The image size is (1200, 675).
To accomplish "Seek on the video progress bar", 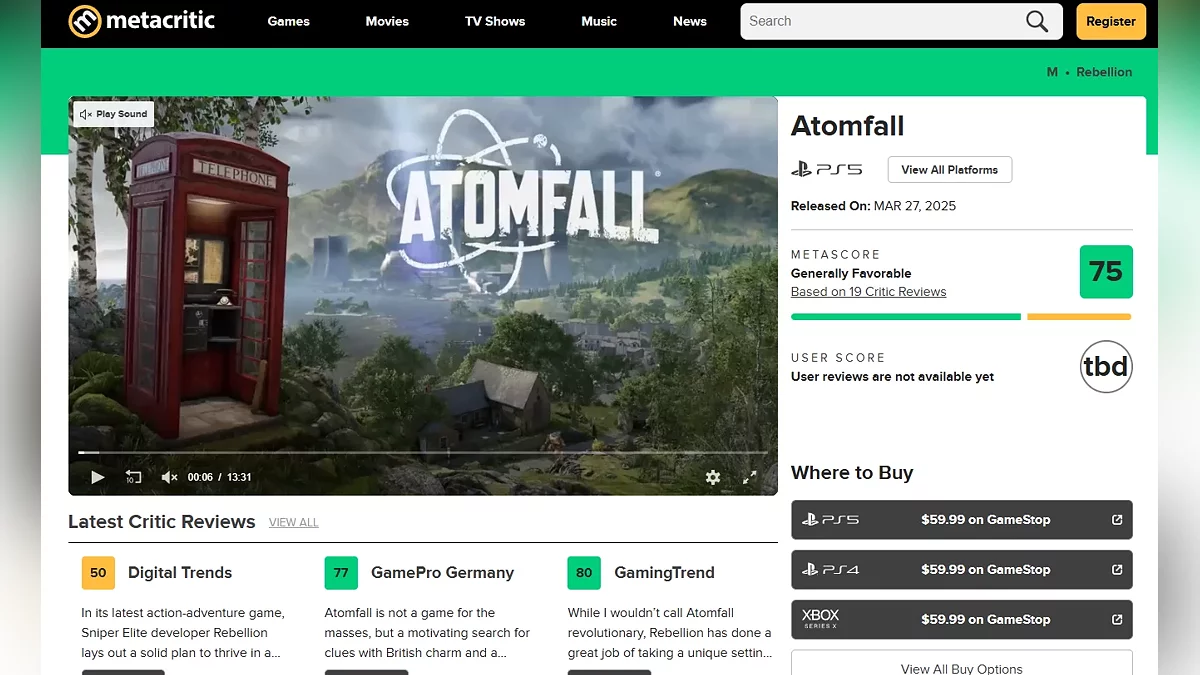I will [x=420, y=453].
